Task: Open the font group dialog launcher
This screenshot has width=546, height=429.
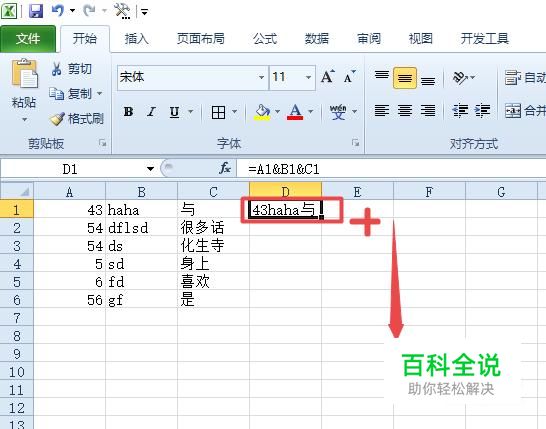Action: 355,143
